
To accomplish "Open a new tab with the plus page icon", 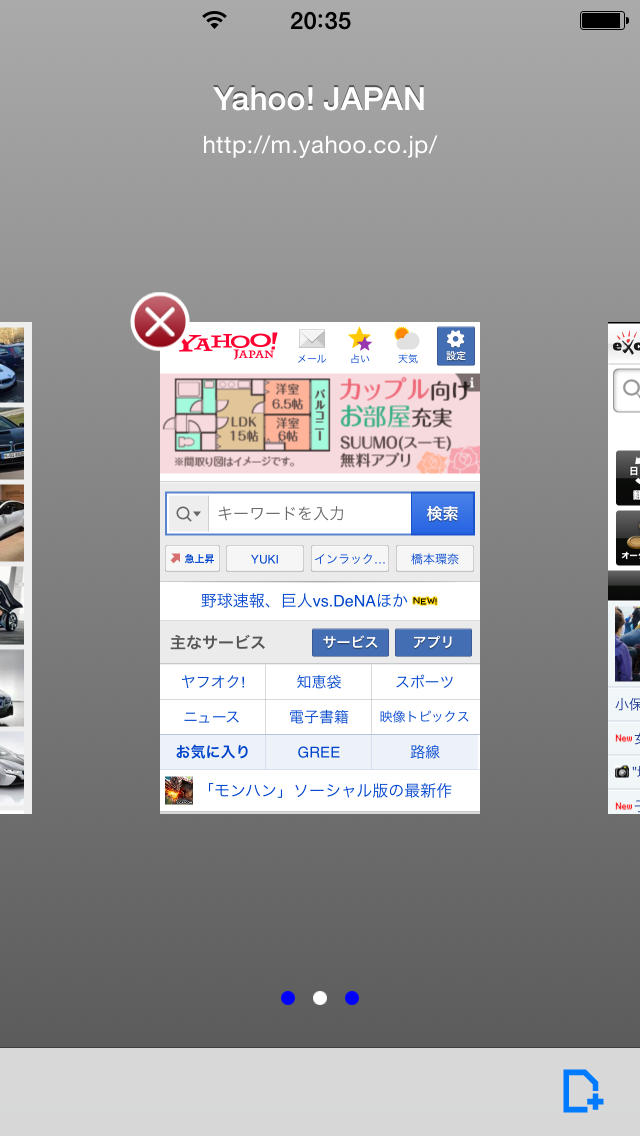I will click(583, 1091).
